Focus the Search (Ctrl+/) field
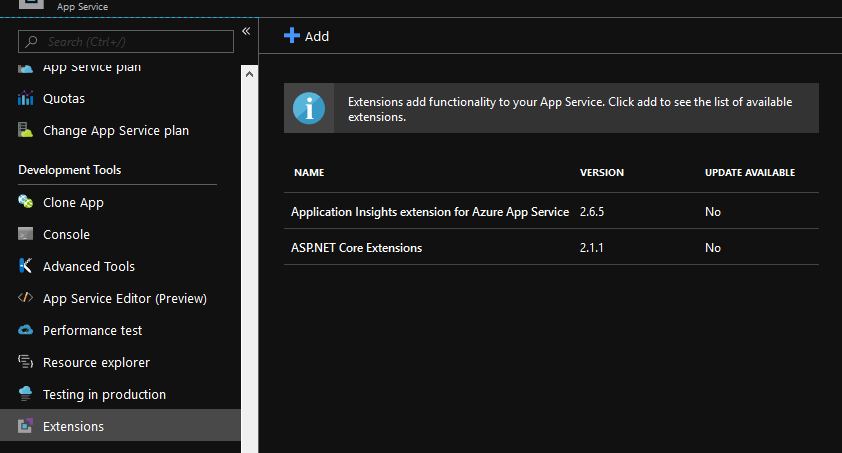 [x=126, y=41]
